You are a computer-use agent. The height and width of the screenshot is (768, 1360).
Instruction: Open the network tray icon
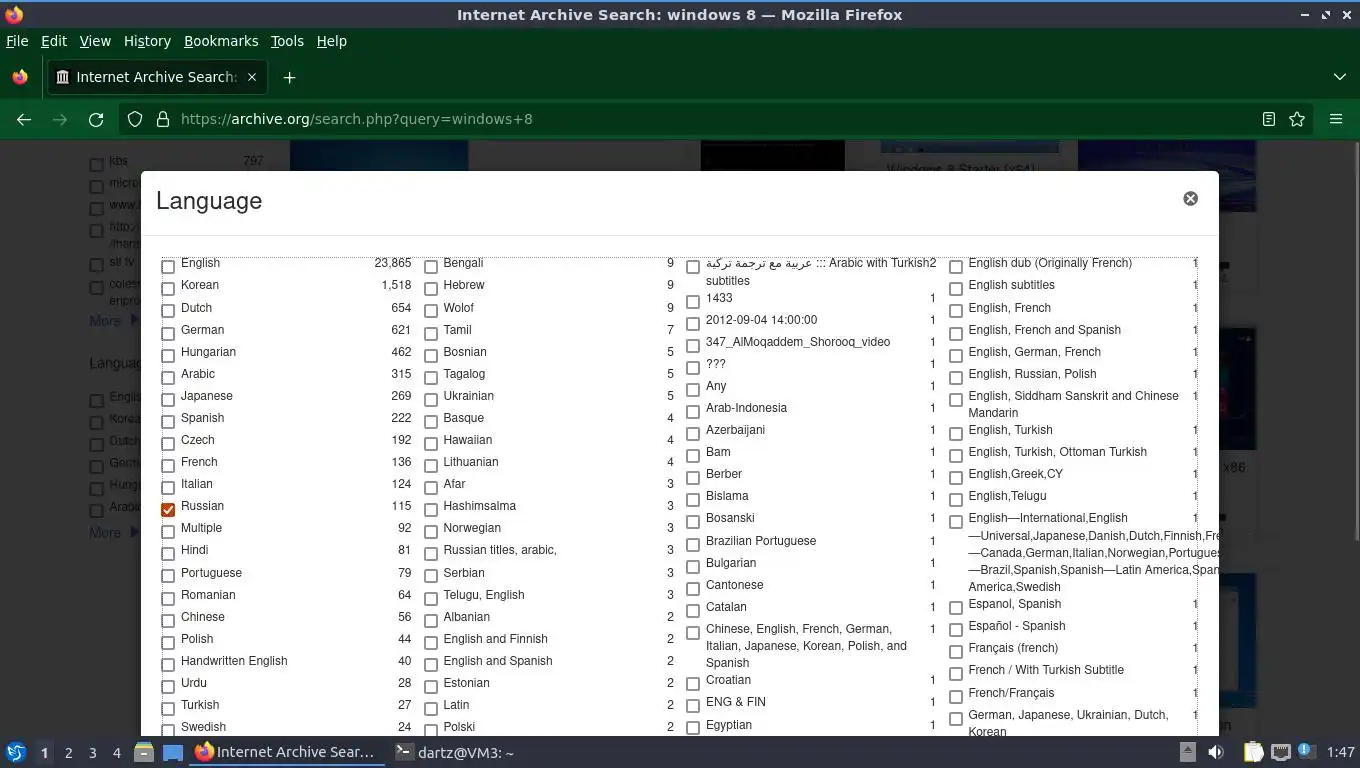click(x=1281, y=752)
